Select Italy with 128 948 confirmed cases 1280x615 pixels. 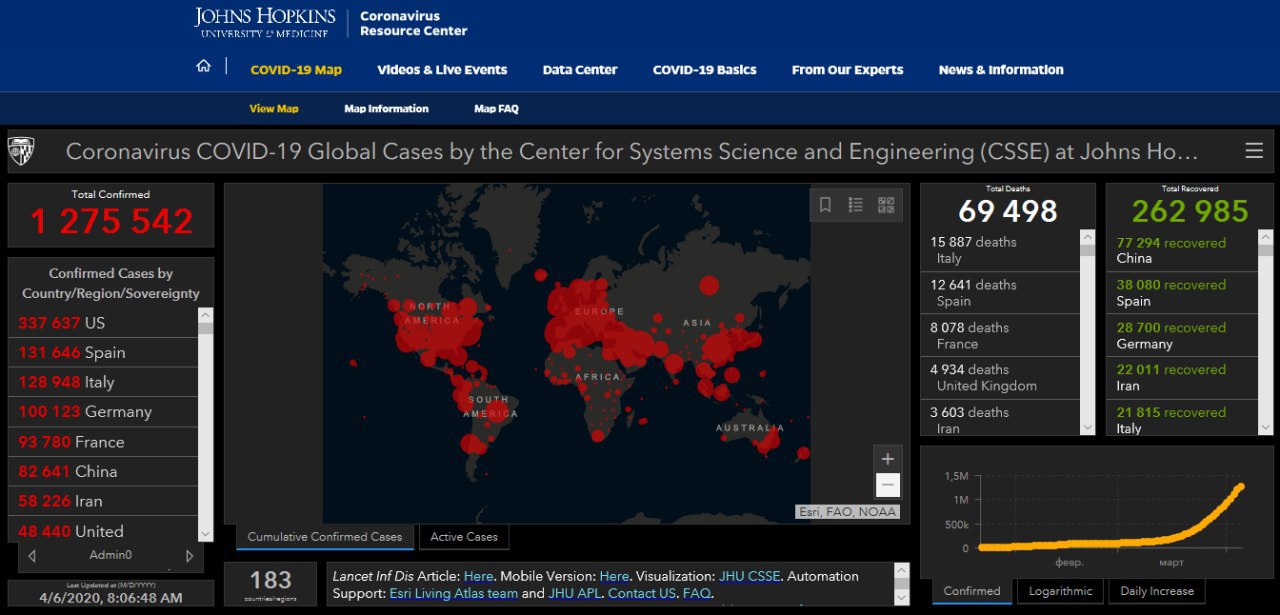pyautogui.click(x=104, y=382)
